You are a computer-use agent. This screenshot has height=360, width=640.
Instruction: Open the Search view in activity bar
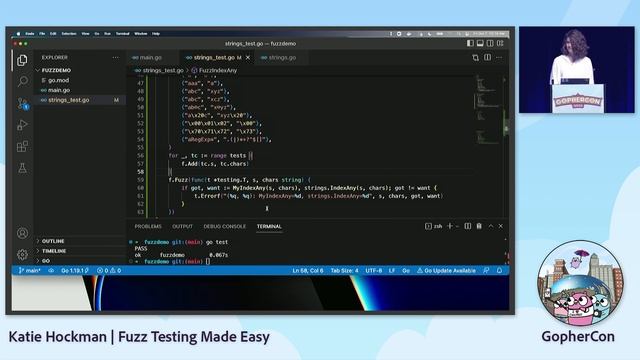[22, 81]
